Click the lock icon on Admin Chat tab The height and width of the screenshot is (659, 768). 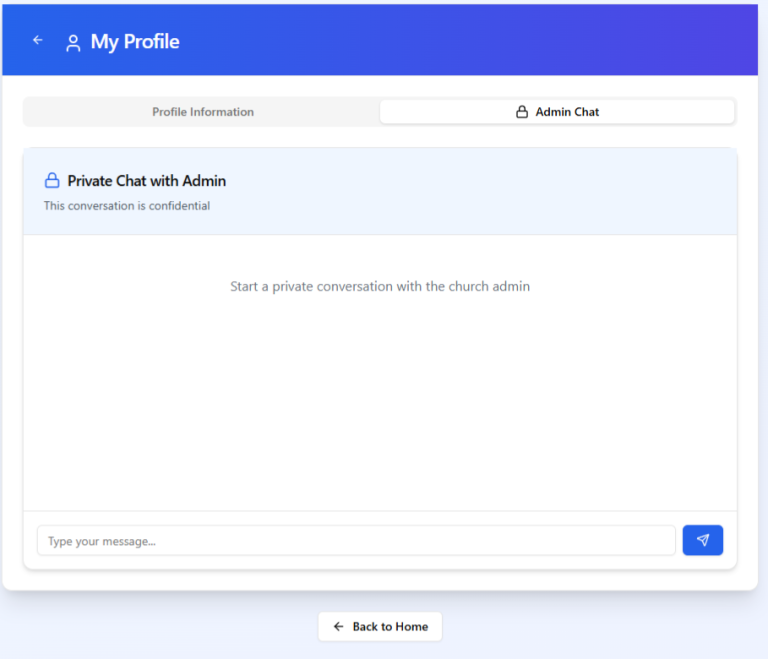(x=522, y=112)
